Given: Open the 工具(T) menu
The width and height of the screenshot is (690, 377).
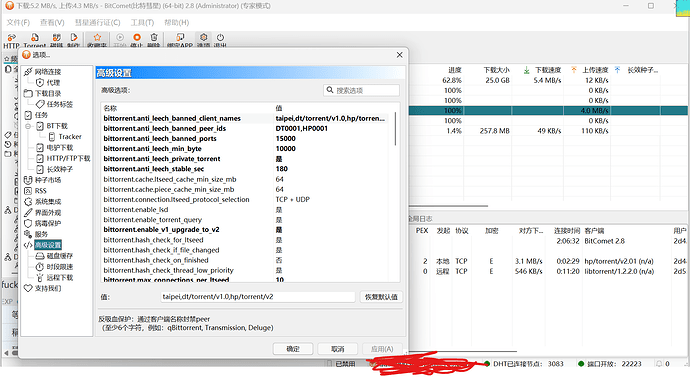Looking at the screenshot, I should [x=142, y=22].
